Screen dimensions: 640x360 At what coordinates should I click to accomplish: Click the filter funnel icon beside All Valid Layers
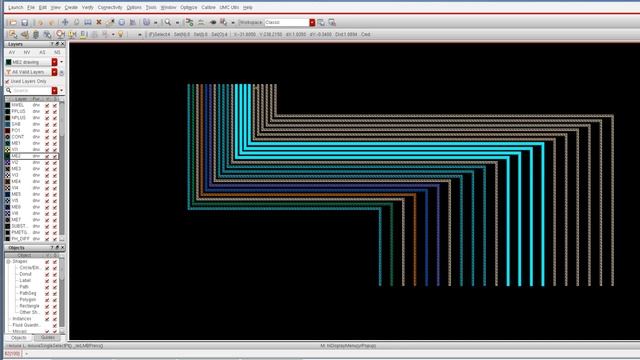click(x=8, y=72)
